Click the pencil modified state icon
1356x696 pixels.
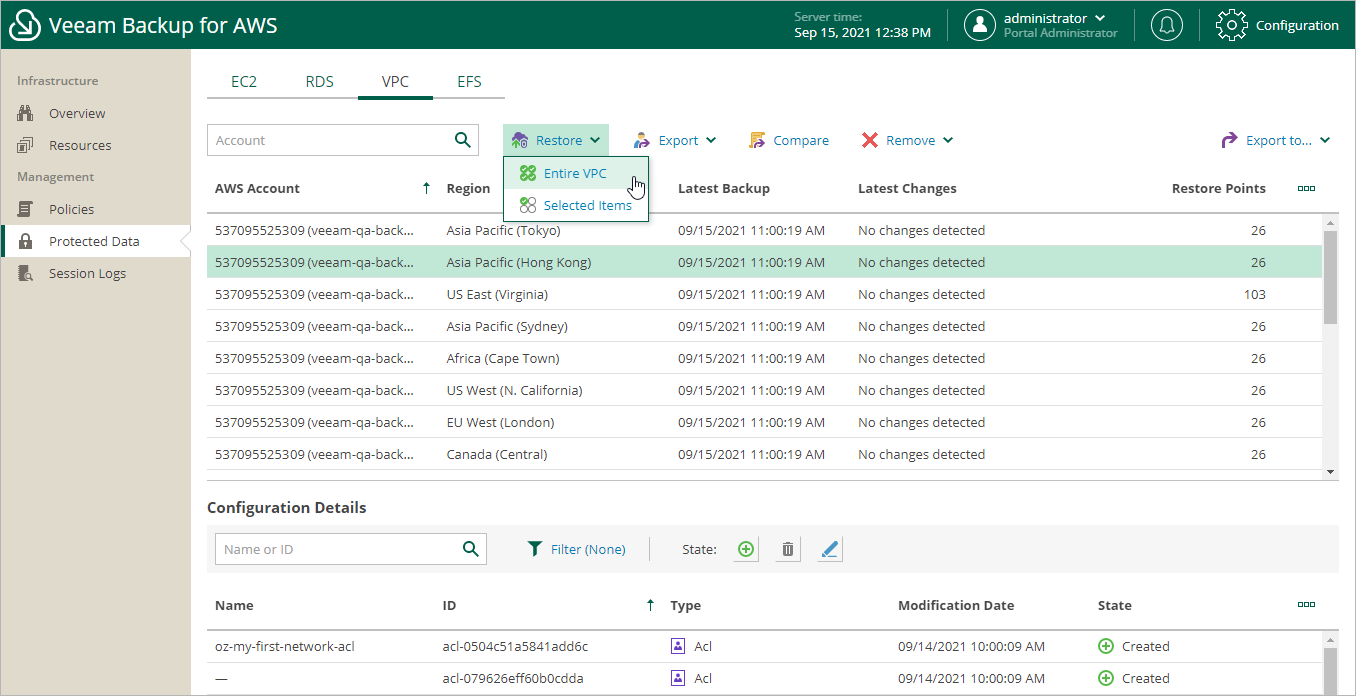[829, 549]
